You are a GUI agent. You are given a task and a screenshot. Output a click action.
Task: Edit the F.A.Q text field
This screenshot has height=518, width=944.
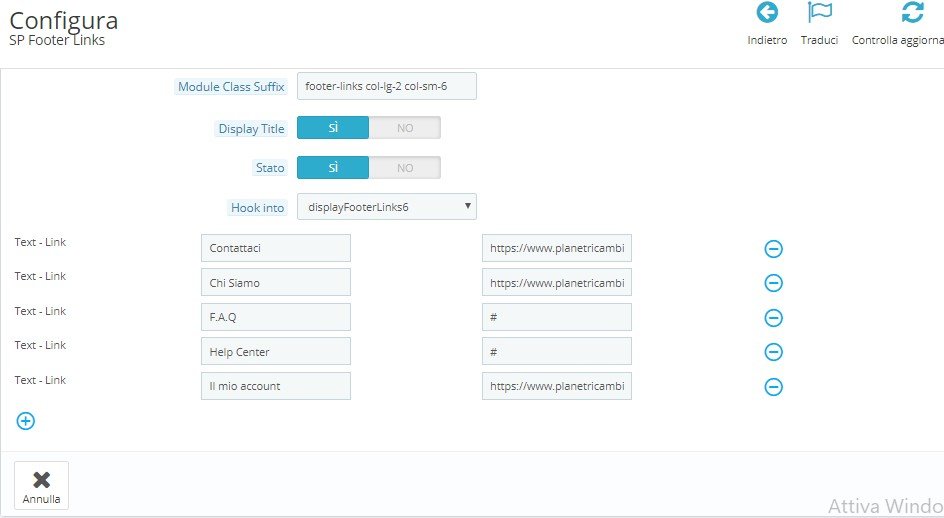pos(276,317)
